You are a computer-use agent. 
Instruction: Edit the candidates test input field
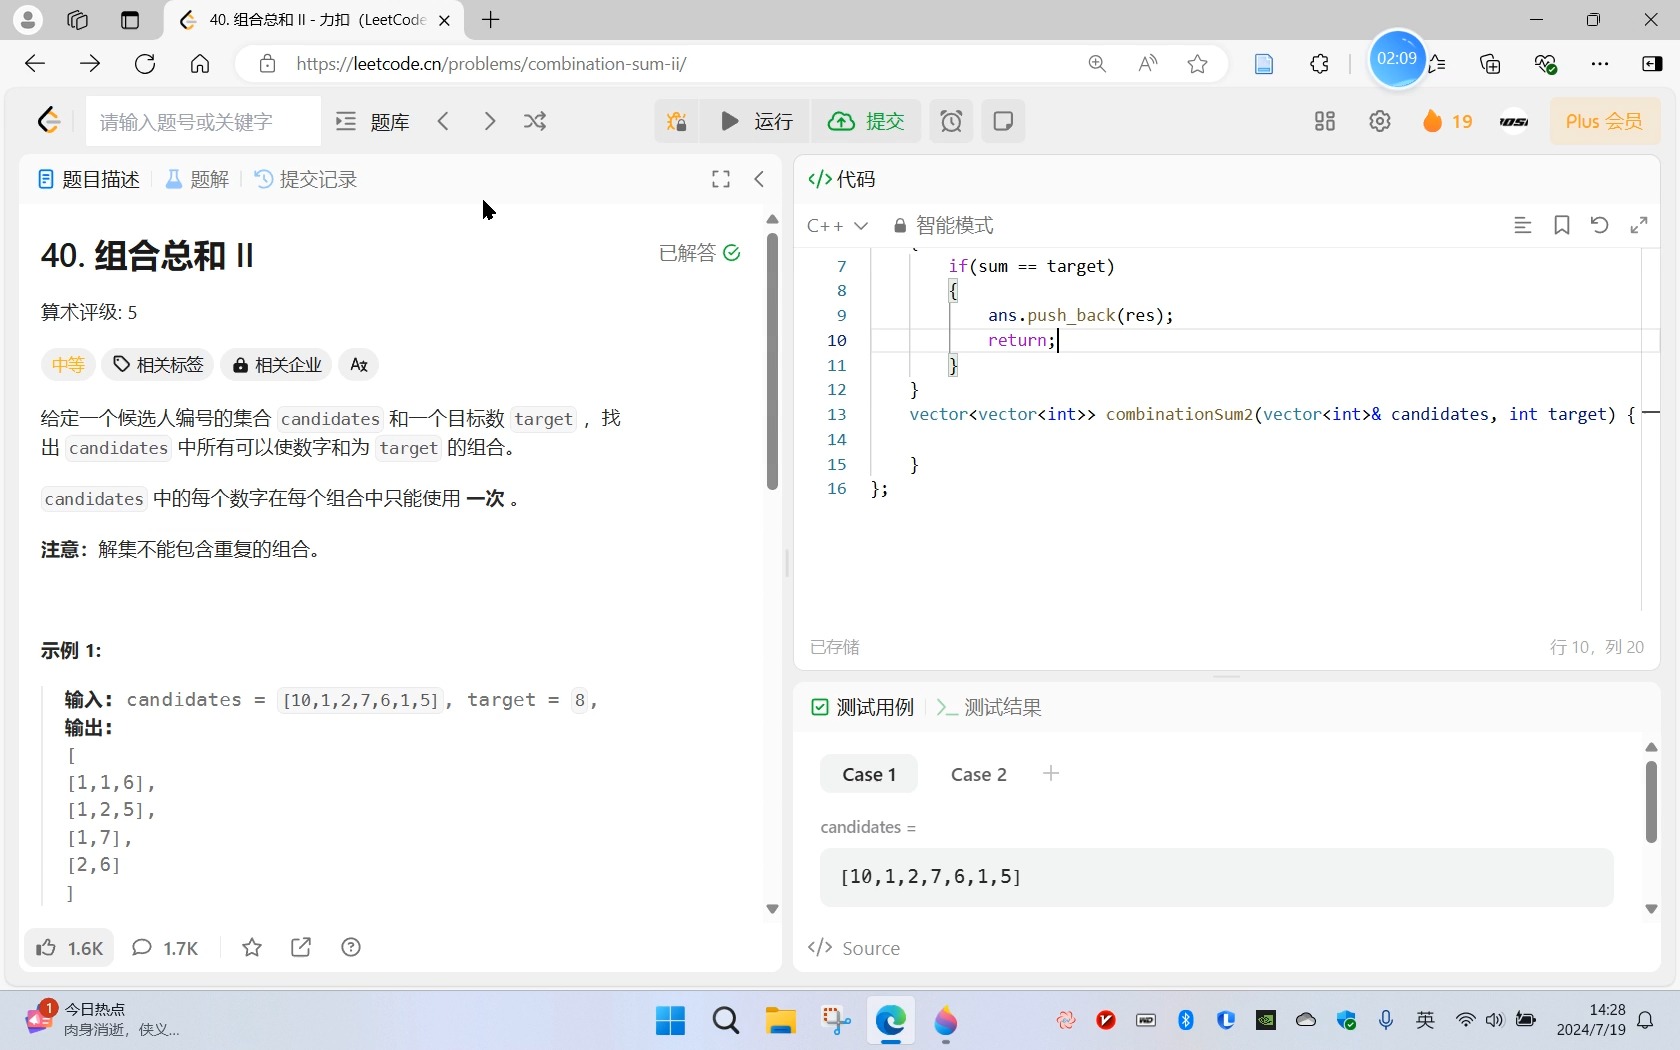[1213, 877]
